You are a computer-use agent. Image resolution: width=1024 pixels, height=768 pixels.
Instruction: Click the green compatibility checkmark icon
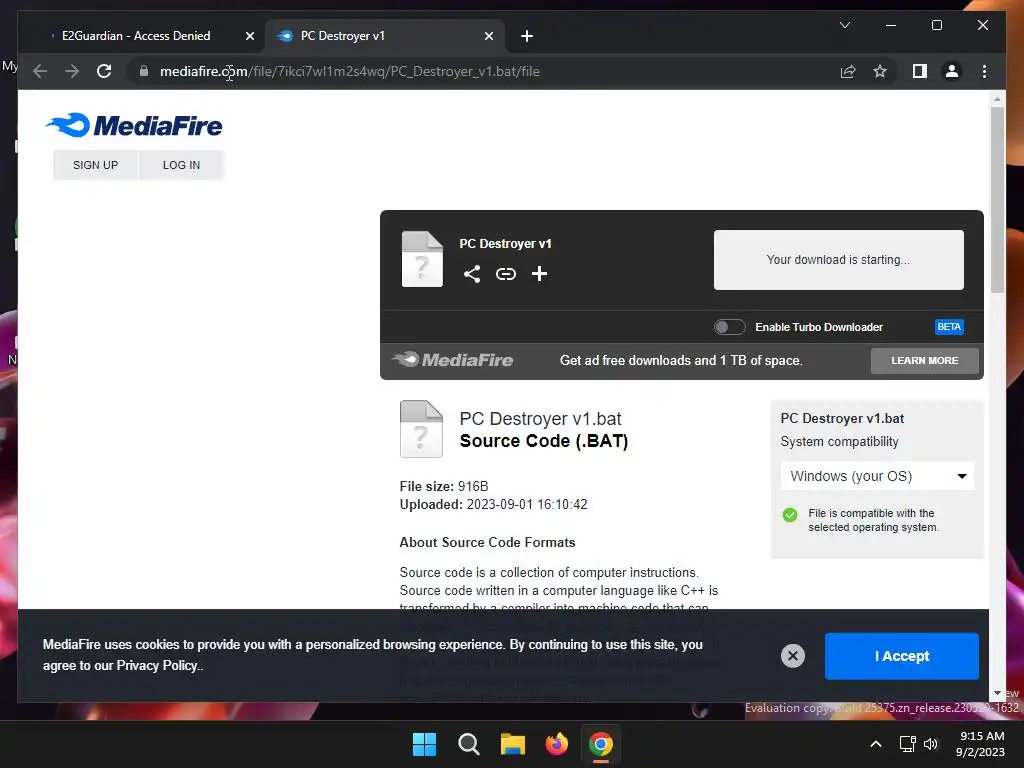(790, 515)
